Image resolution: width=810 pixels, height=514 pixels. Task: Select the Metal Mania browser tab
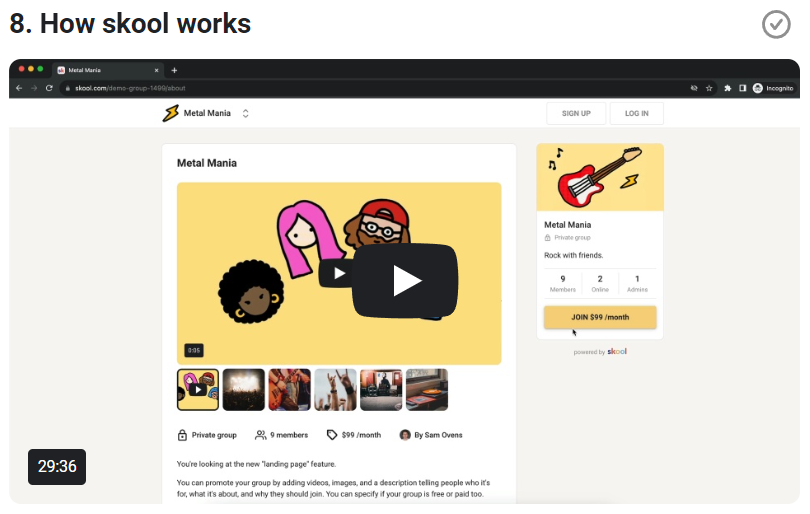(108, 70)
